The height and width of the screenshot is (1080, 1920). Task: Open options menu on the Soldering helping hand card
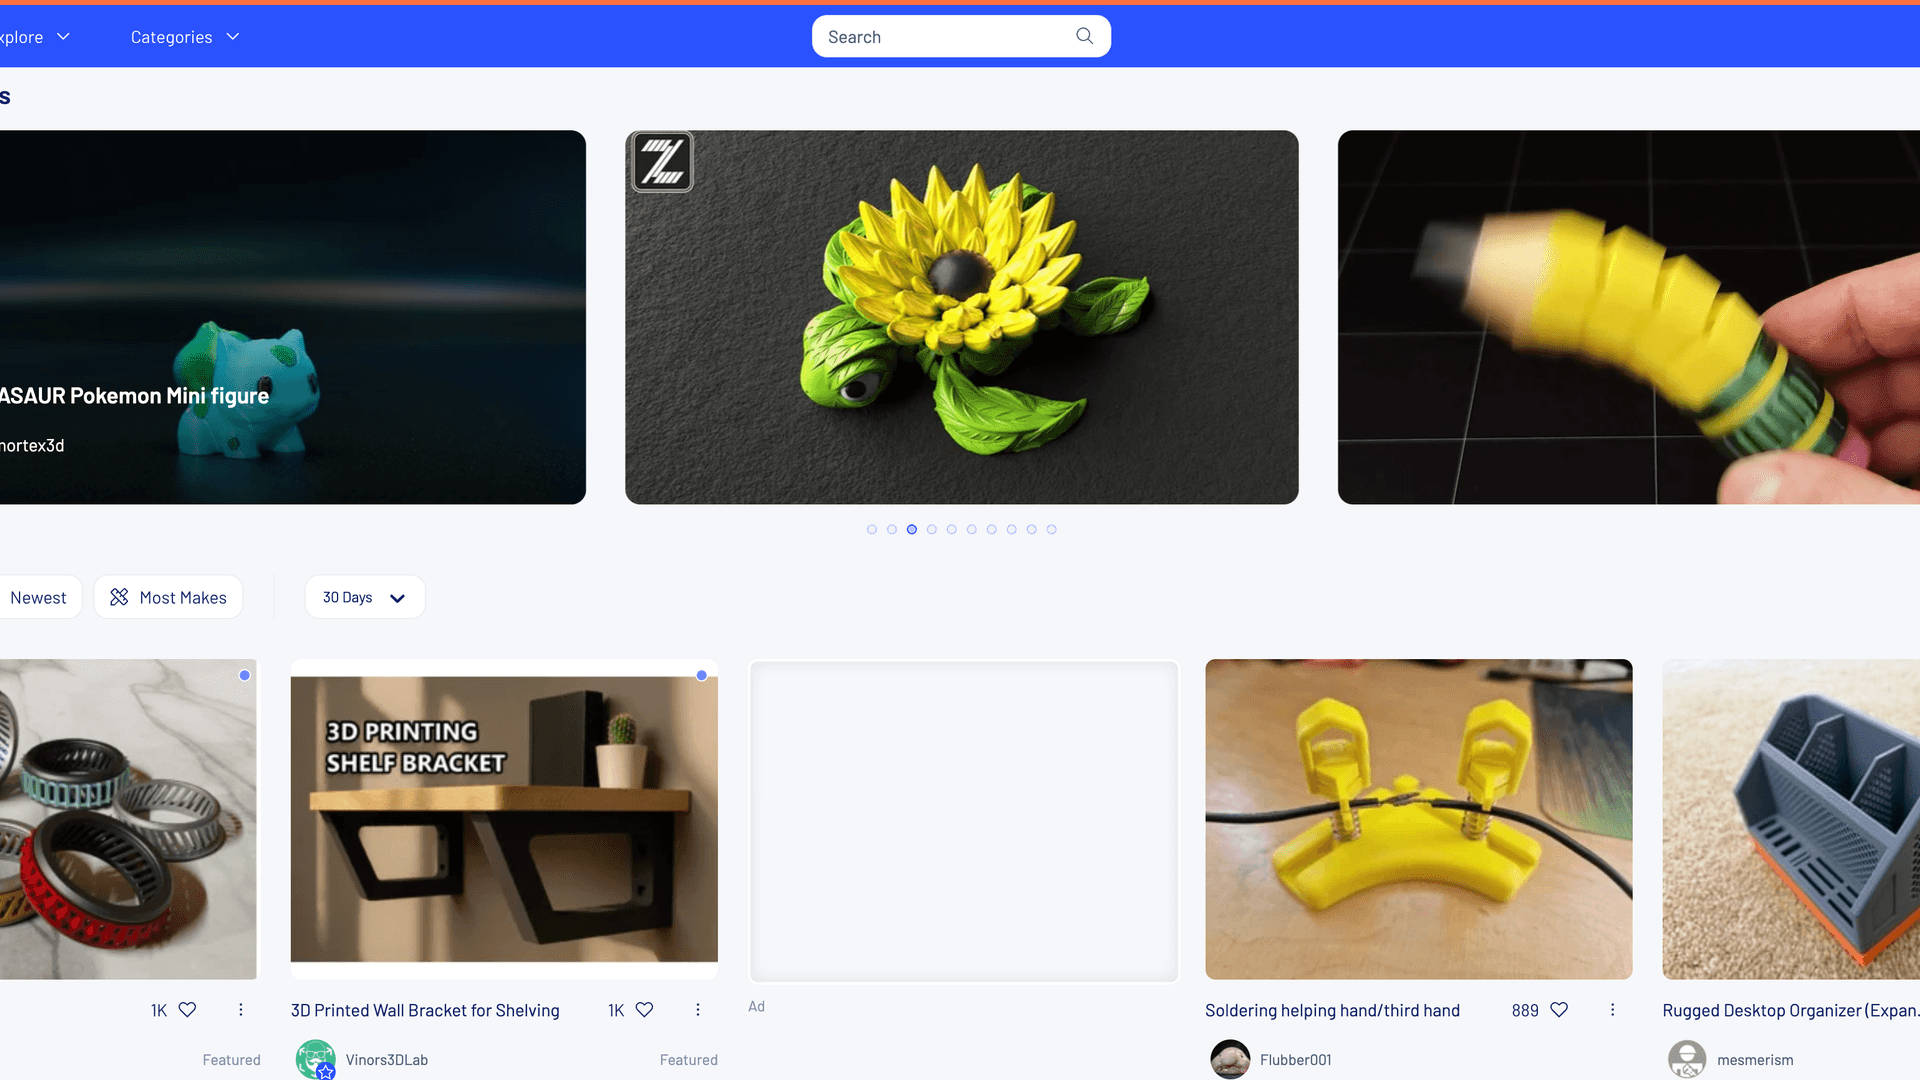click(1612, 1010)
